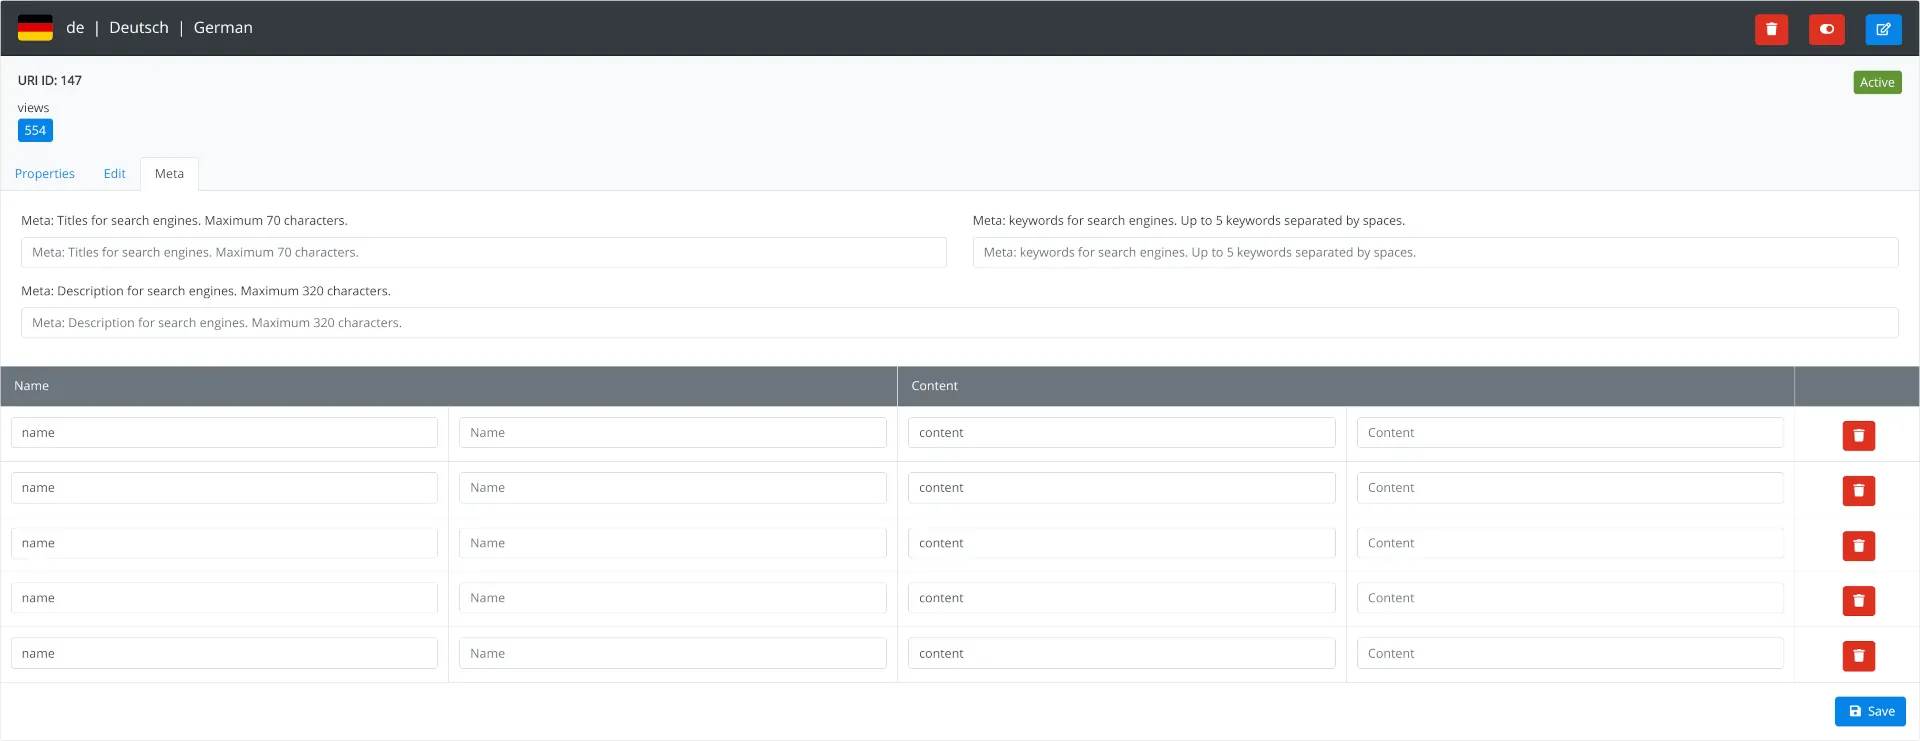1920x741 pixels.
Task: Click the fifth row lowercase name field
Action: 224,653
